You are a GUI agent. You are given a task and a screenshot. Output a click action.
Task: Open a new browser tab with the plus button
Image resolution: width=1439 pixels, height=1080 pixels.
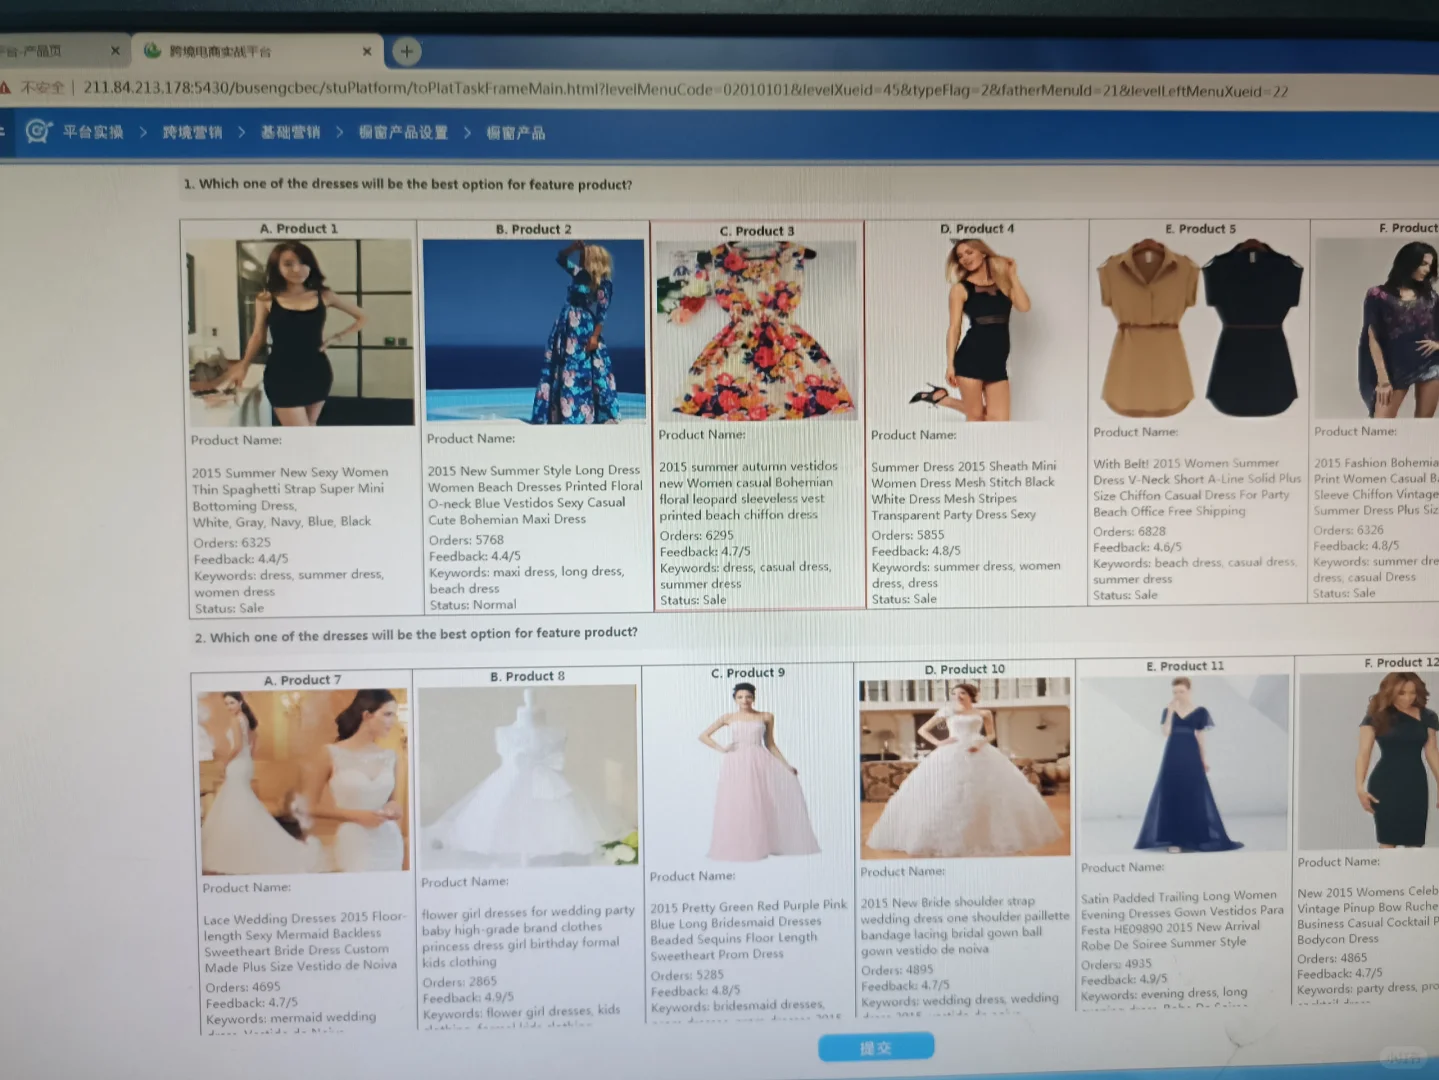pyautogui.click(x=406, y=51)
